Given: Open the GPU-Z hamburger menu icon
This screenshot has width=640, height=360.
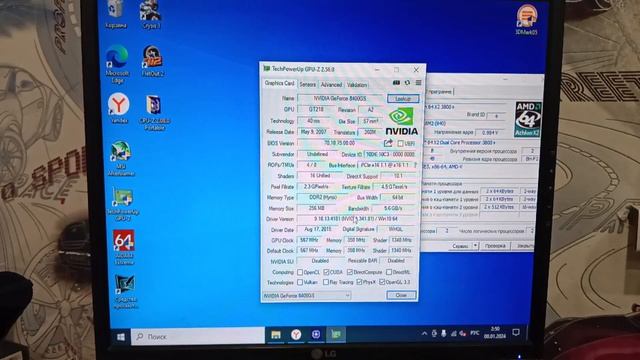Looking at the screenshot, I should [418, 83].
